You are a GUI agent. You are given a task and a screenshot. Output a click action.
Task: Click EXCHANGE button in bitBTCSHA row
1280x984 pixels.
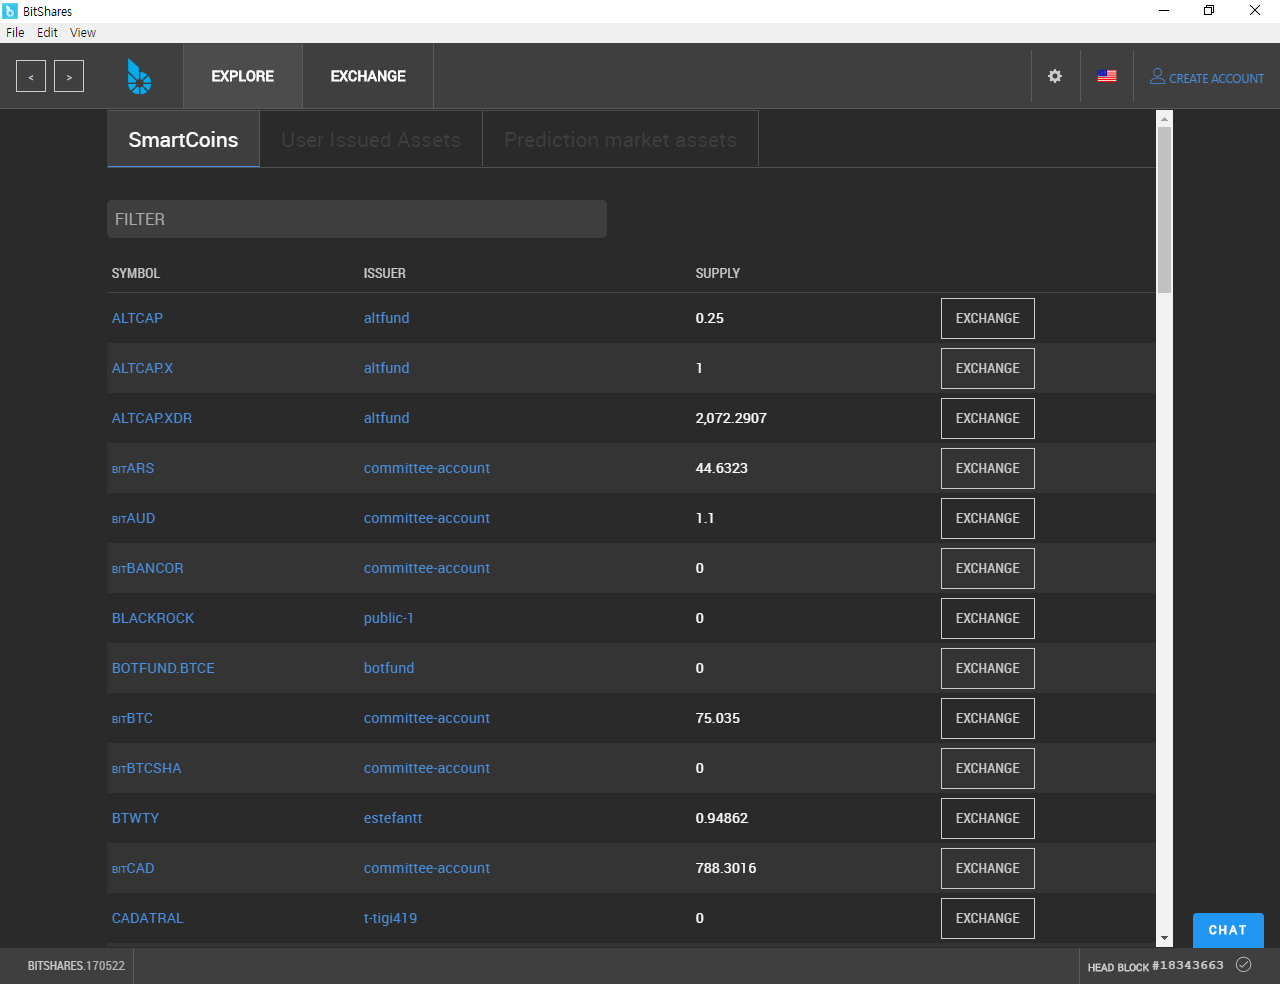pos(988,768)
